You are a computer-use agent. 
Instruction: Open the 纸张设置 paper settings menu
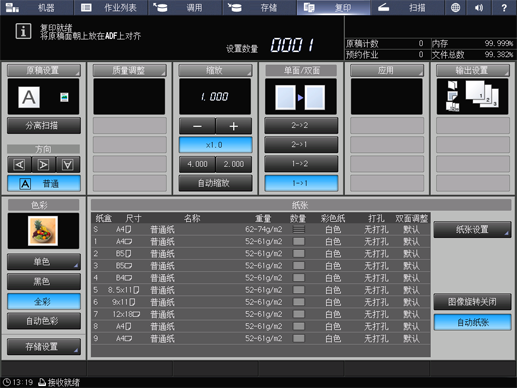coord(472,229)
